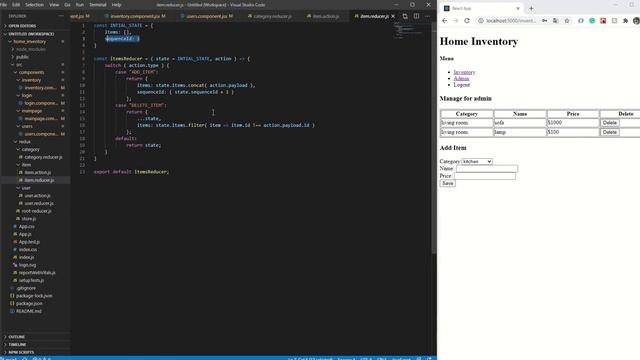Expand the Open Editors section
The height and width of the screenshot is (360, 640).
tap(22, 26)
